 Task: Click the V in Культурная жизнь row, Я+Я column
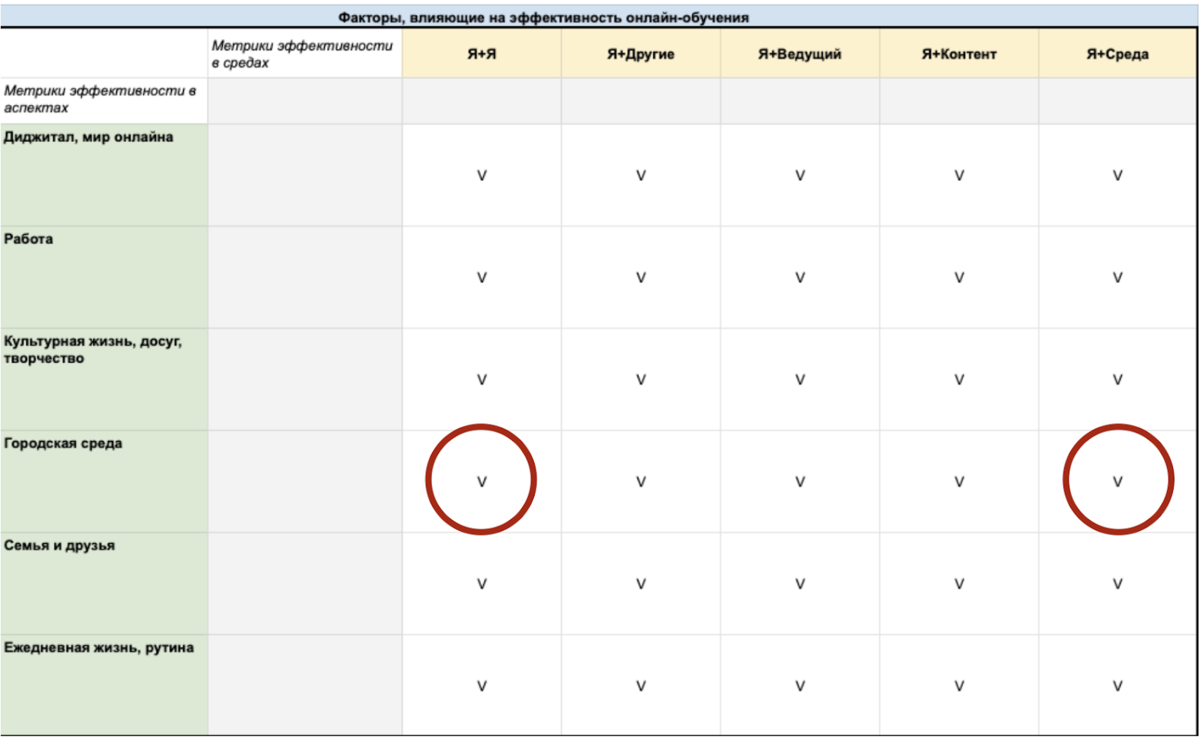(x=482, y=380)
